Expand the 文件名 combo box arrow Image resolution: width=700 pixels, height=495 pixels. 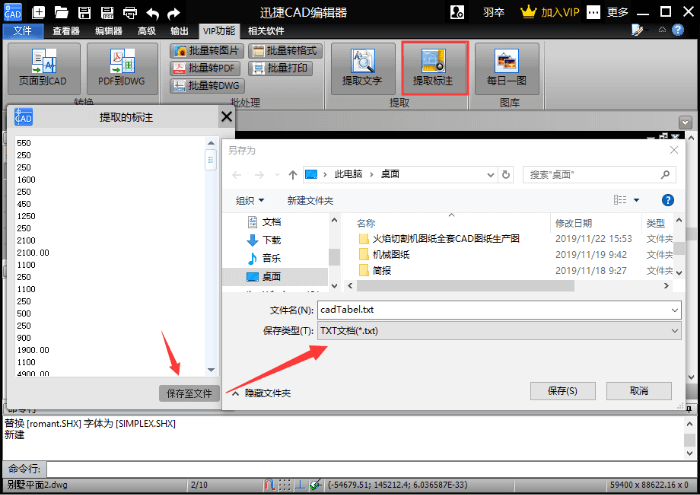pos(675,310)
